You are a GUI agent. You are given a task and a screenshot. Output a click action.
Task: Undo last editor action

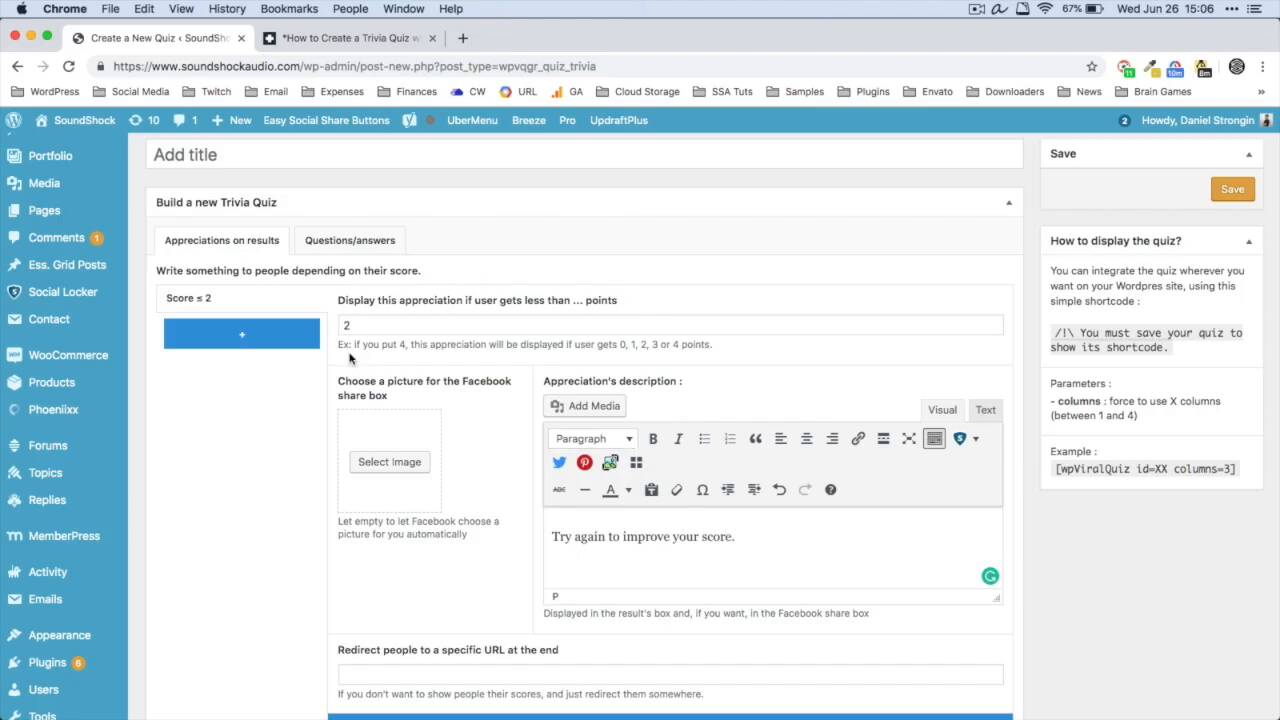pyautogui.click(x=779, y=490)
